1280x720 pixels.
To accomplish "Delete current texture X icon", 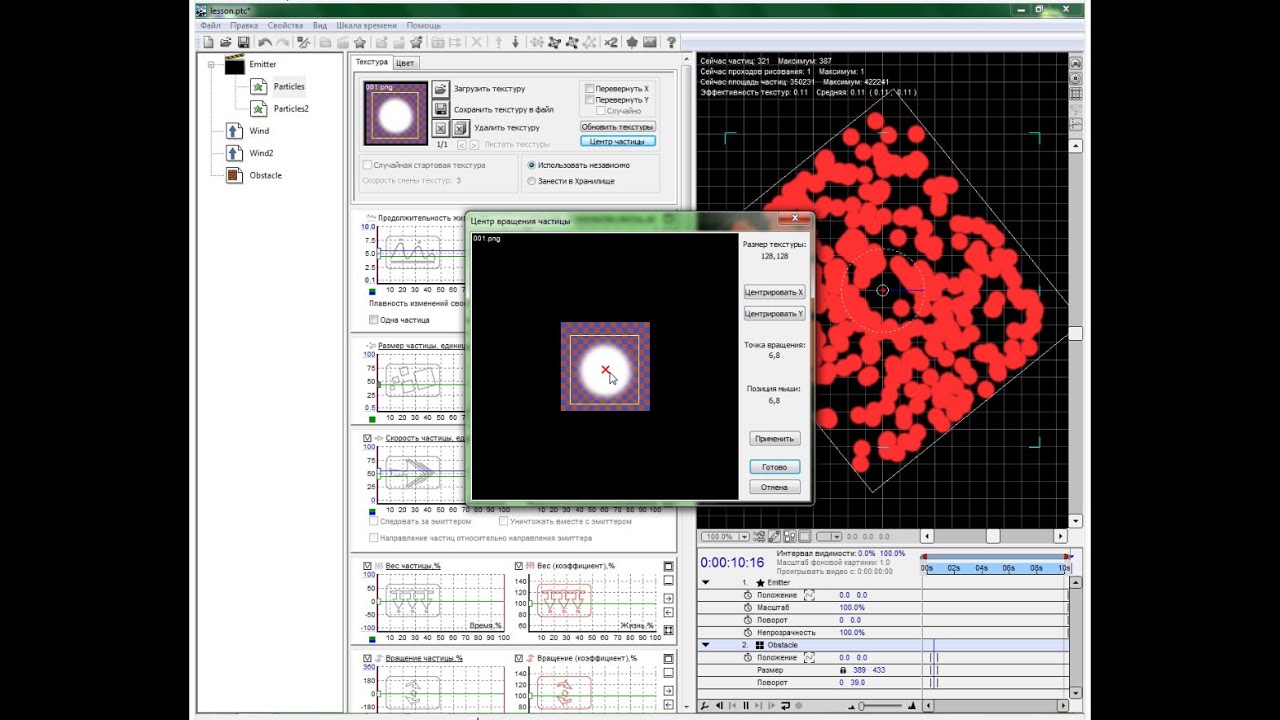I will click(x=441, y=128).
